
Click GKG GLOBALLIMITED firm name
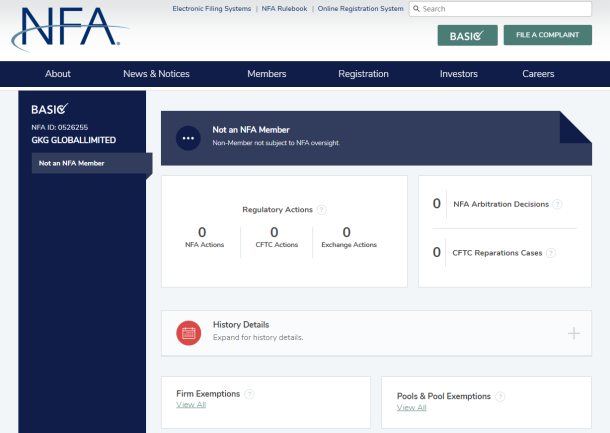[74, 140]
